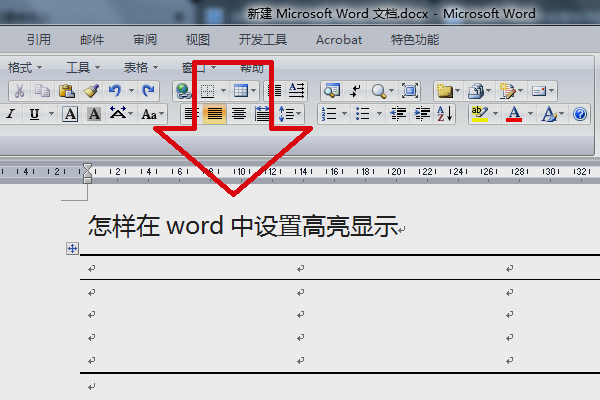The image size is (600, 400).
Task: Open the 表格 menu
Action: click(x=141, y=68)
